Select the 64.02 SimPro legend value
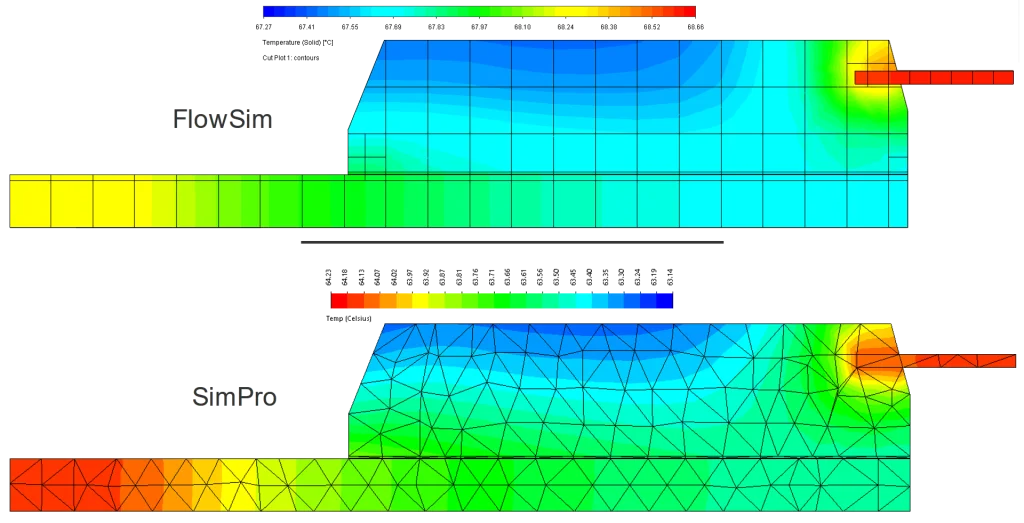 394,277
